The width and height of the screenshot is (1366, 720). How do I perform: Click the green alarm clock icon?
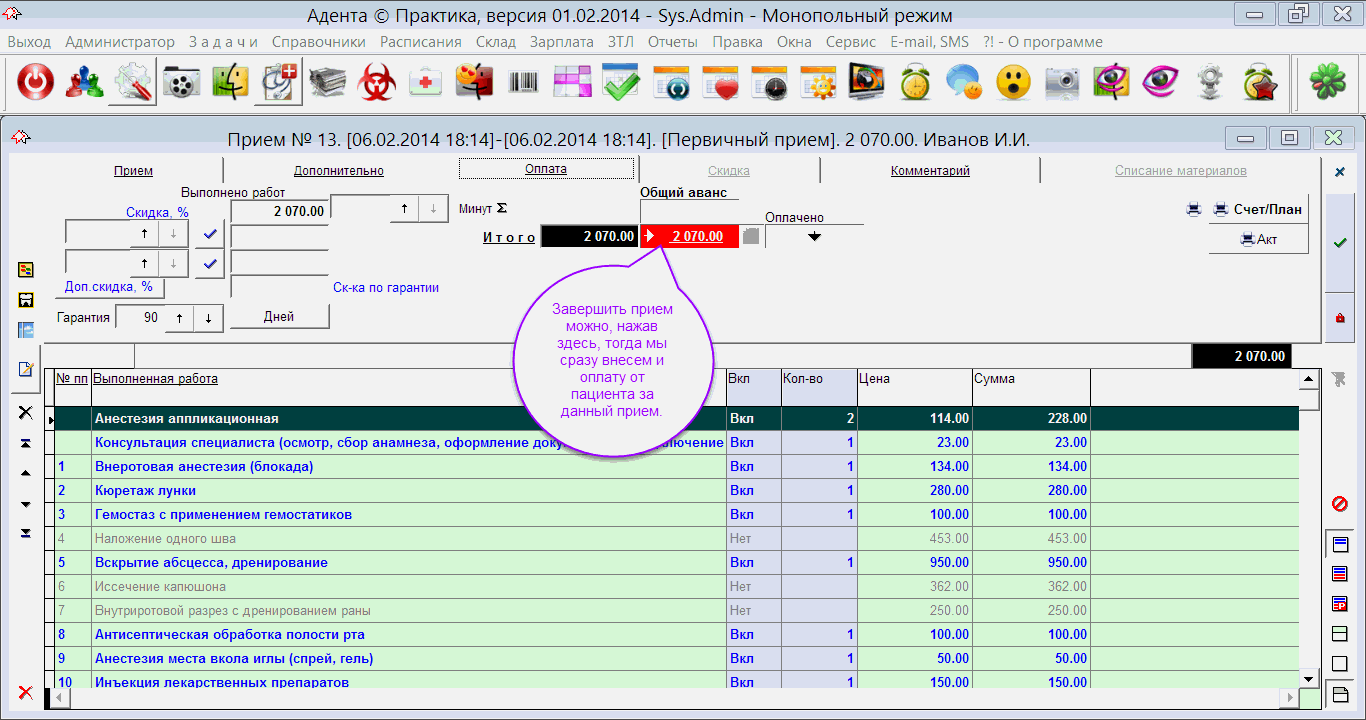tap(915, 83)
